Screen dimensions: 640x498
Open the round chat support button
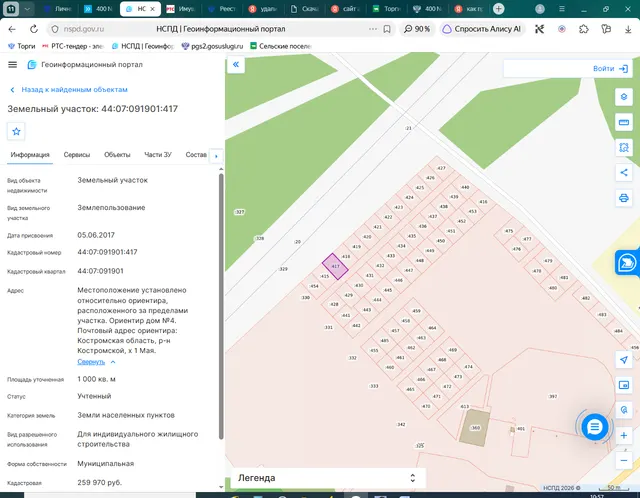click(x=595, y=427)
